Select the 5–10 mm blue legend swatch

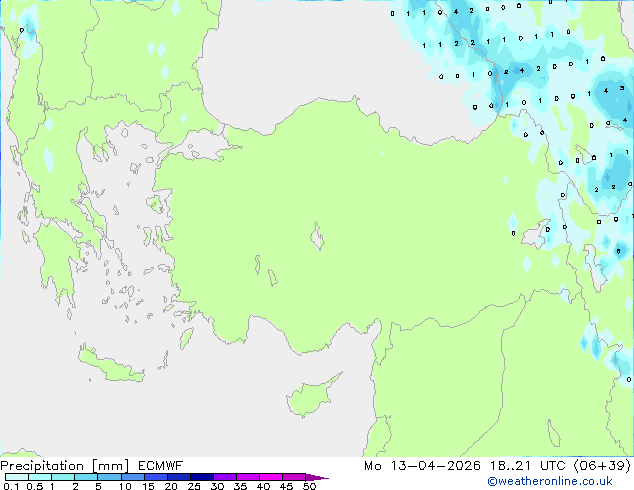coord(109,477)
